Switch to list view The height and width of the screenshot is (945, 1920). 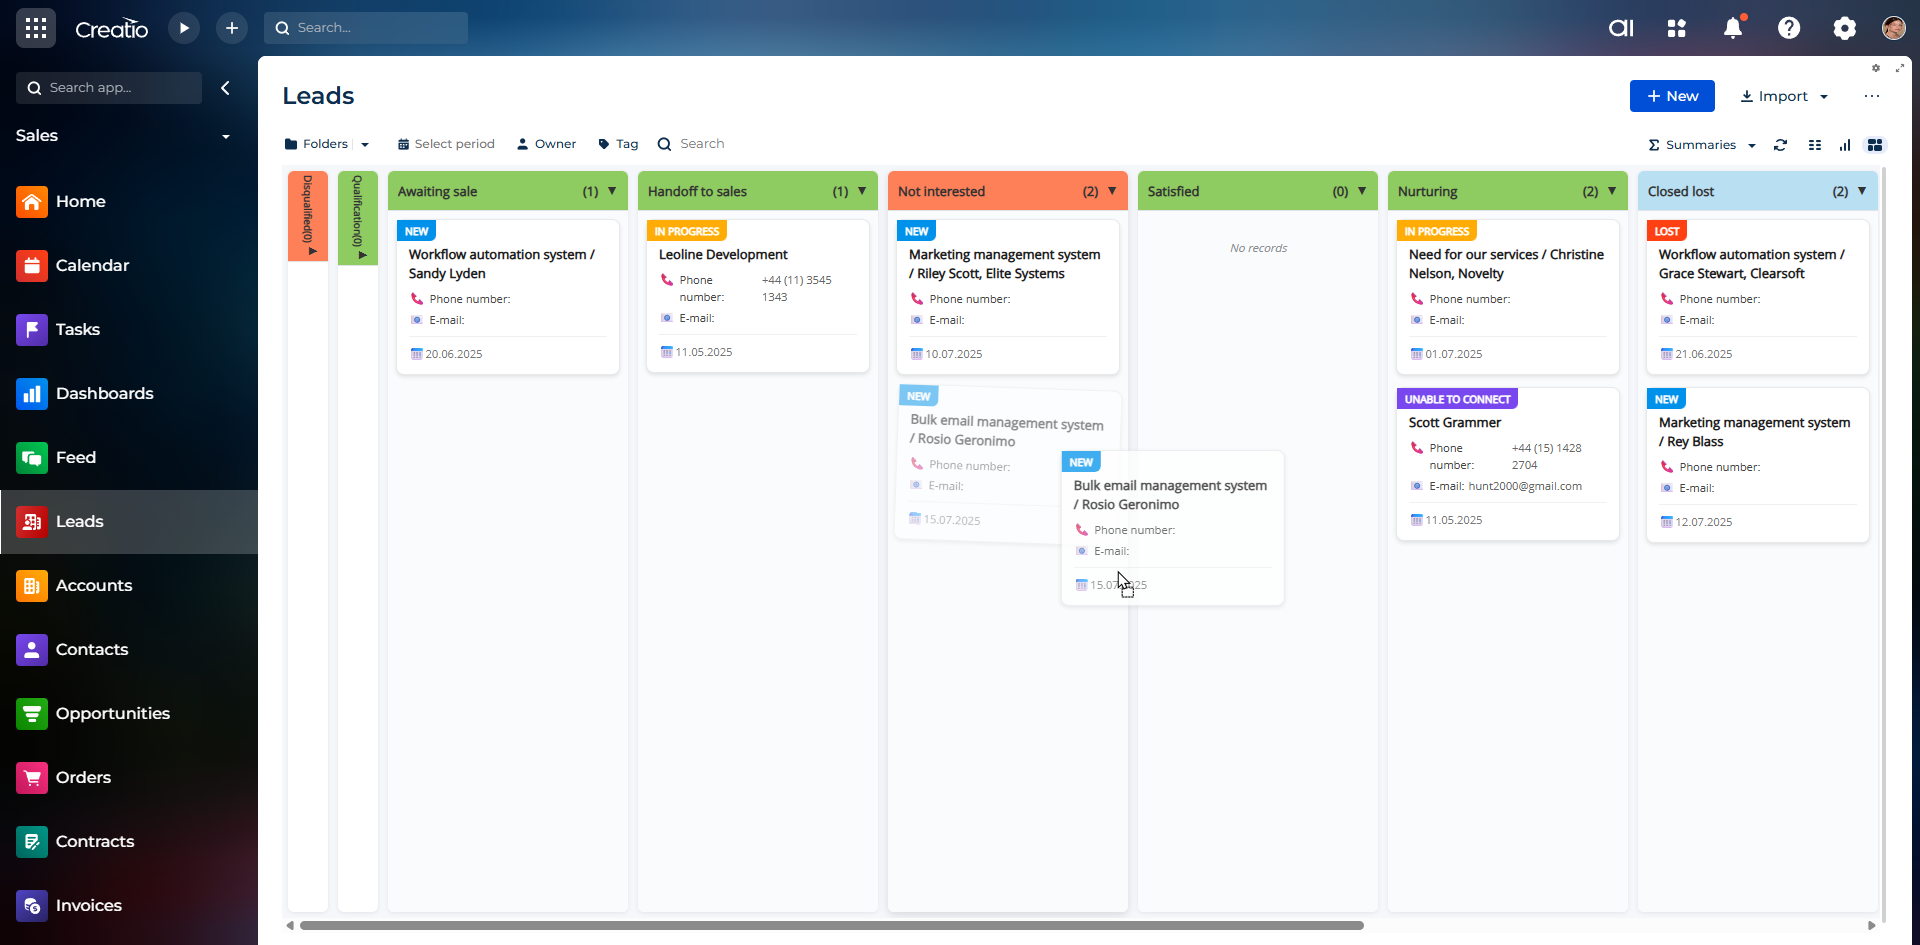1815,145
